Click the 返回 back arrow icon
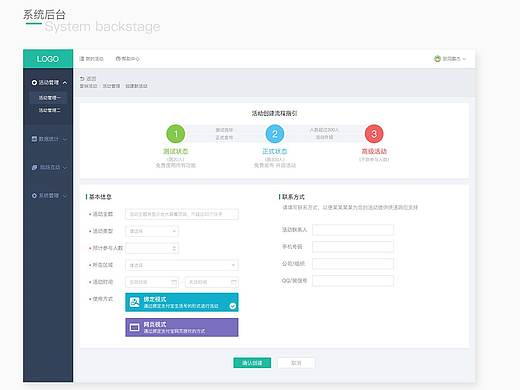520x390 pixels. pyautogui.click(x=82, y=79)
